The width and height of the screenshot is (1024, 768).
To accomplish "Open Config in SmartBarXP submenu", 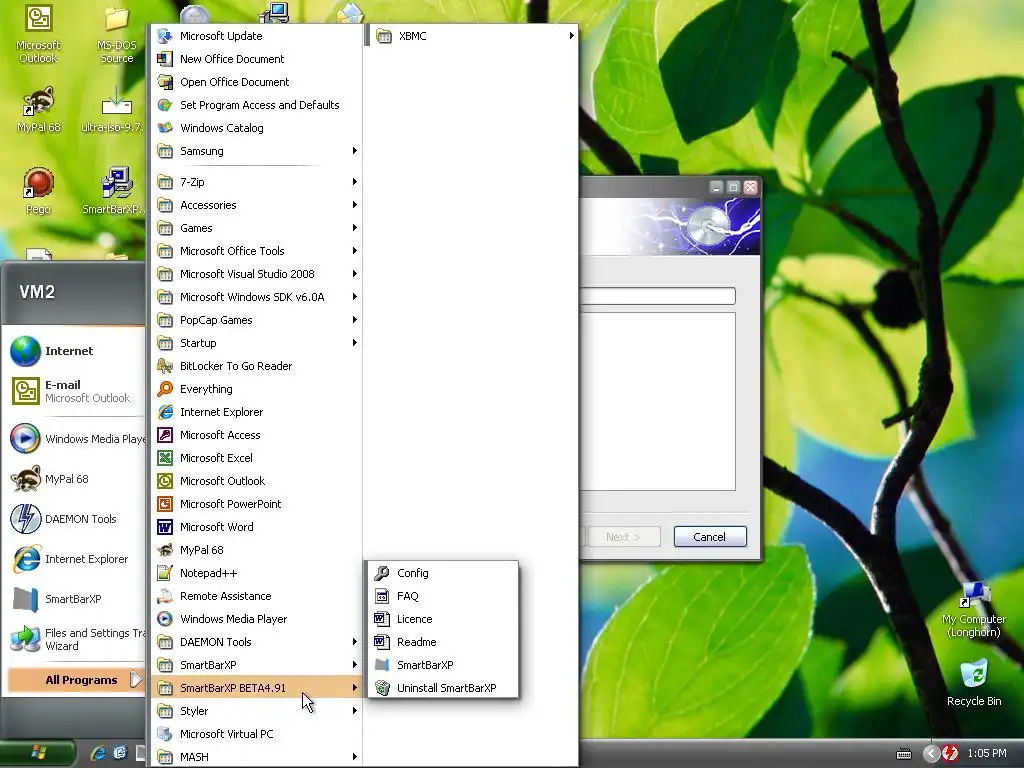I will [443, 573].
